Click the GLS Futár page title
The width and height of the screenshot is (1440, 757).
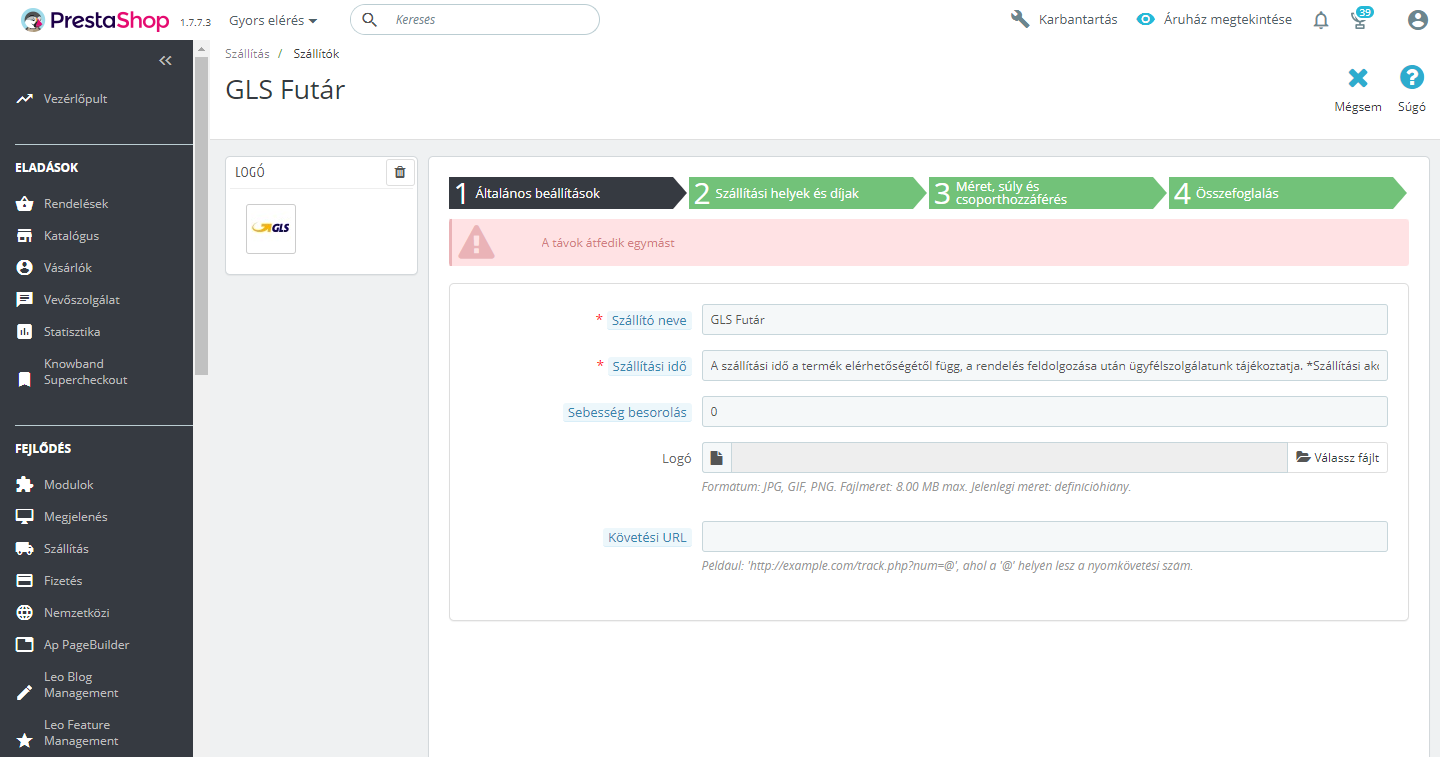[285, 90]
